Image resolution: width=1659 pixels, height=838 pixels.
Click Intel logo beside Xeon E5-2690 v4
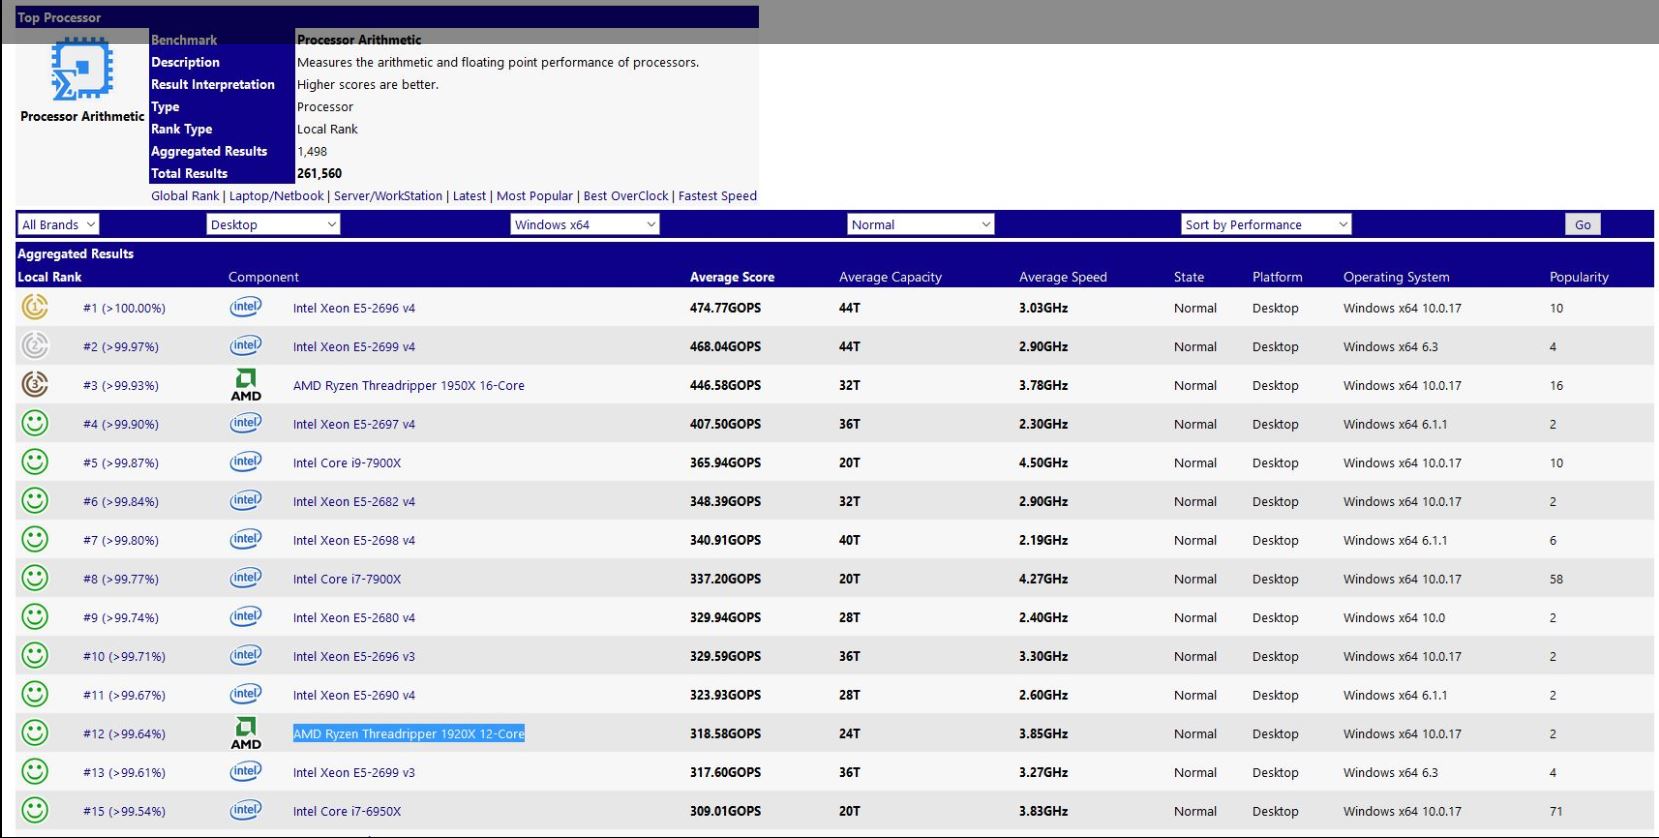tap(245, 694)
